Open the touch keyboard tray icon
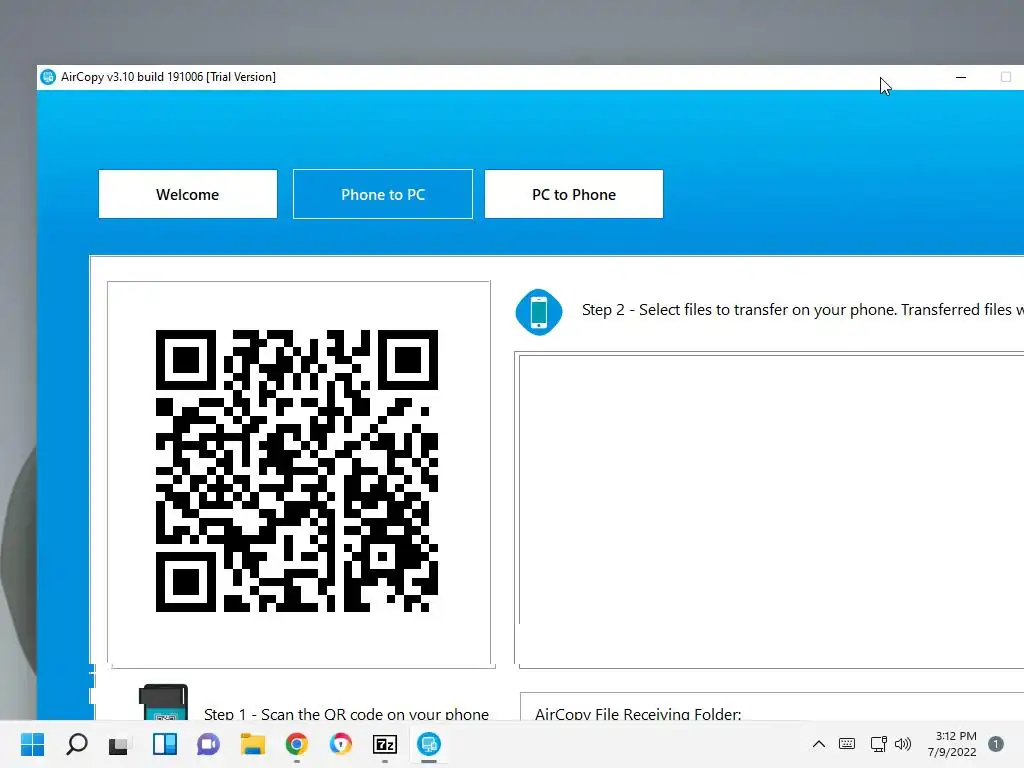Image resolution: width=1024 pixels, height=768 pixels. pos(847,744)
